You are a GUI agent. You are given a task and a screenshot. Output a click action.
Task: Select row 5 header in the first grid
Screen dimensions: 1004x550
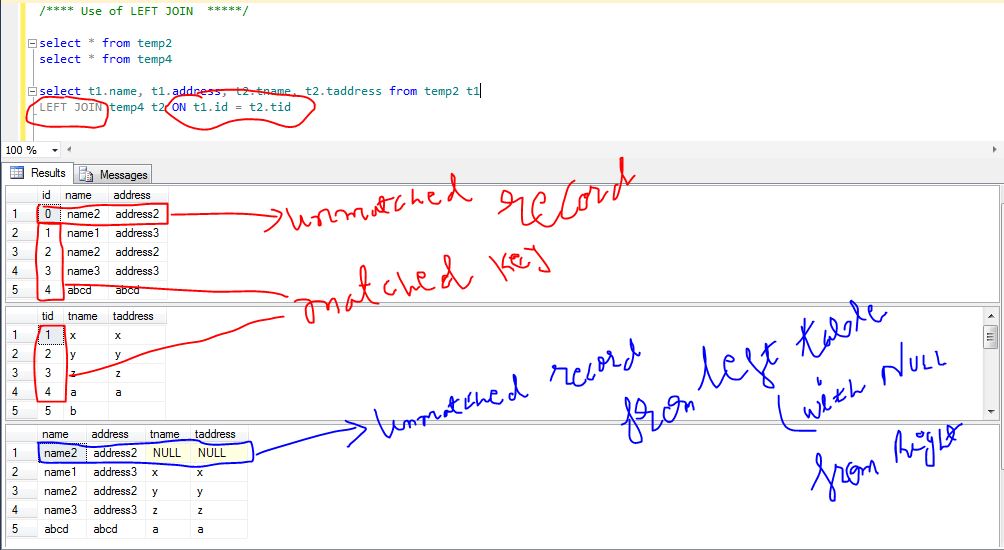(x=17, y=290)
